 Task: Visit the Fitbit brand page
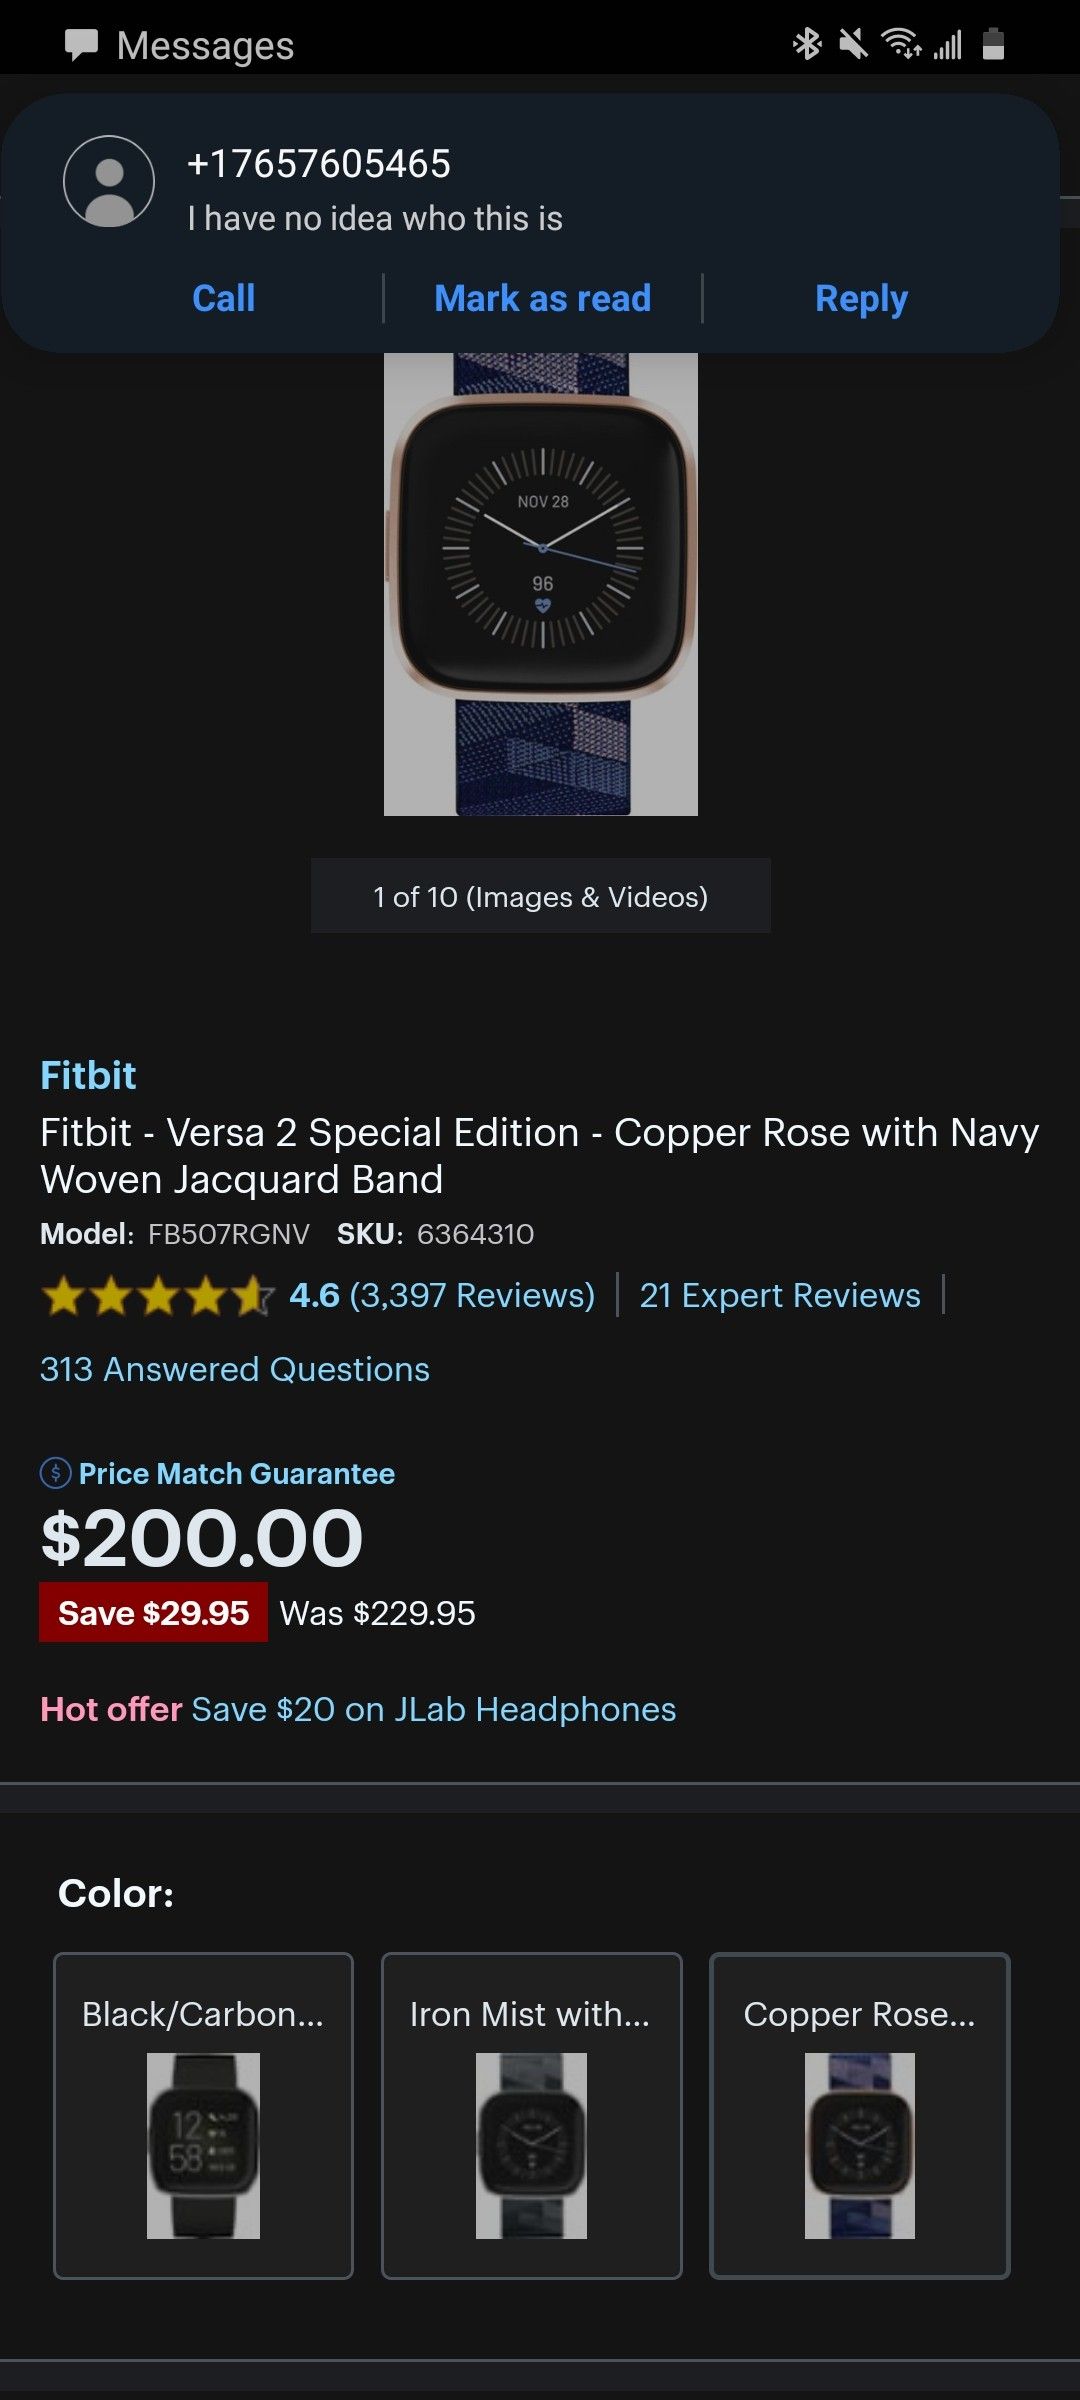click(88, 1075)
